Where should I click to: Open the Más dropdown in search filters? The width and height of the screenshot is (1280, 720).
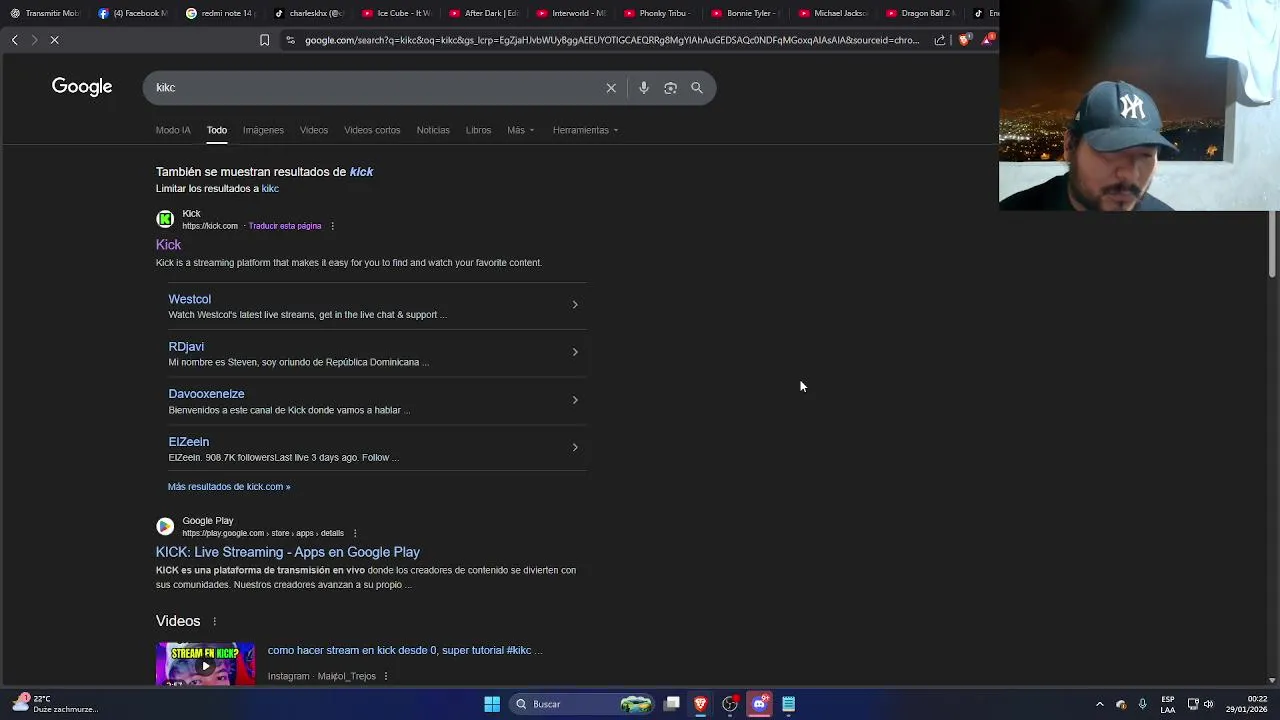520,130
